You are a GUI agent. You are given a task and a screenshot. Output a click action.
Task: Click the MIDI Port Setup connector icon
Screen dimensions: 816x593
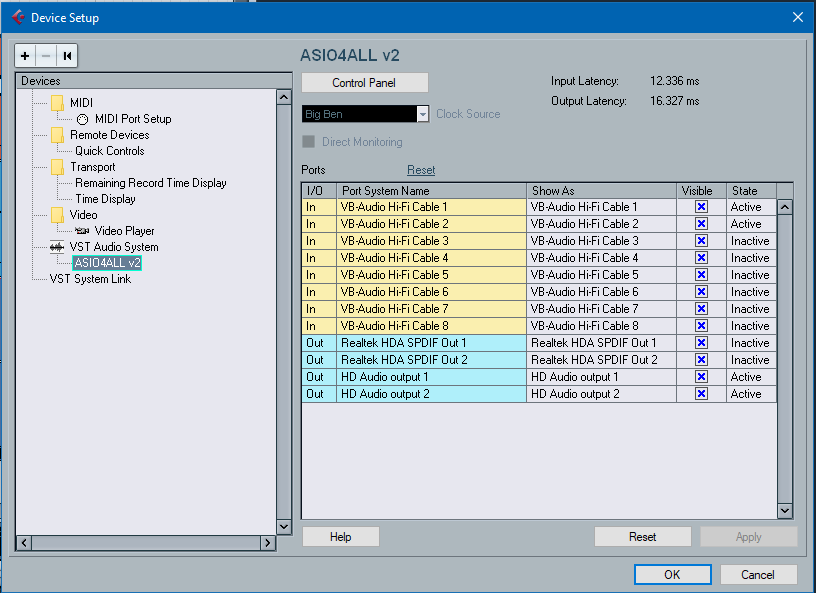(x=83, y=119)
